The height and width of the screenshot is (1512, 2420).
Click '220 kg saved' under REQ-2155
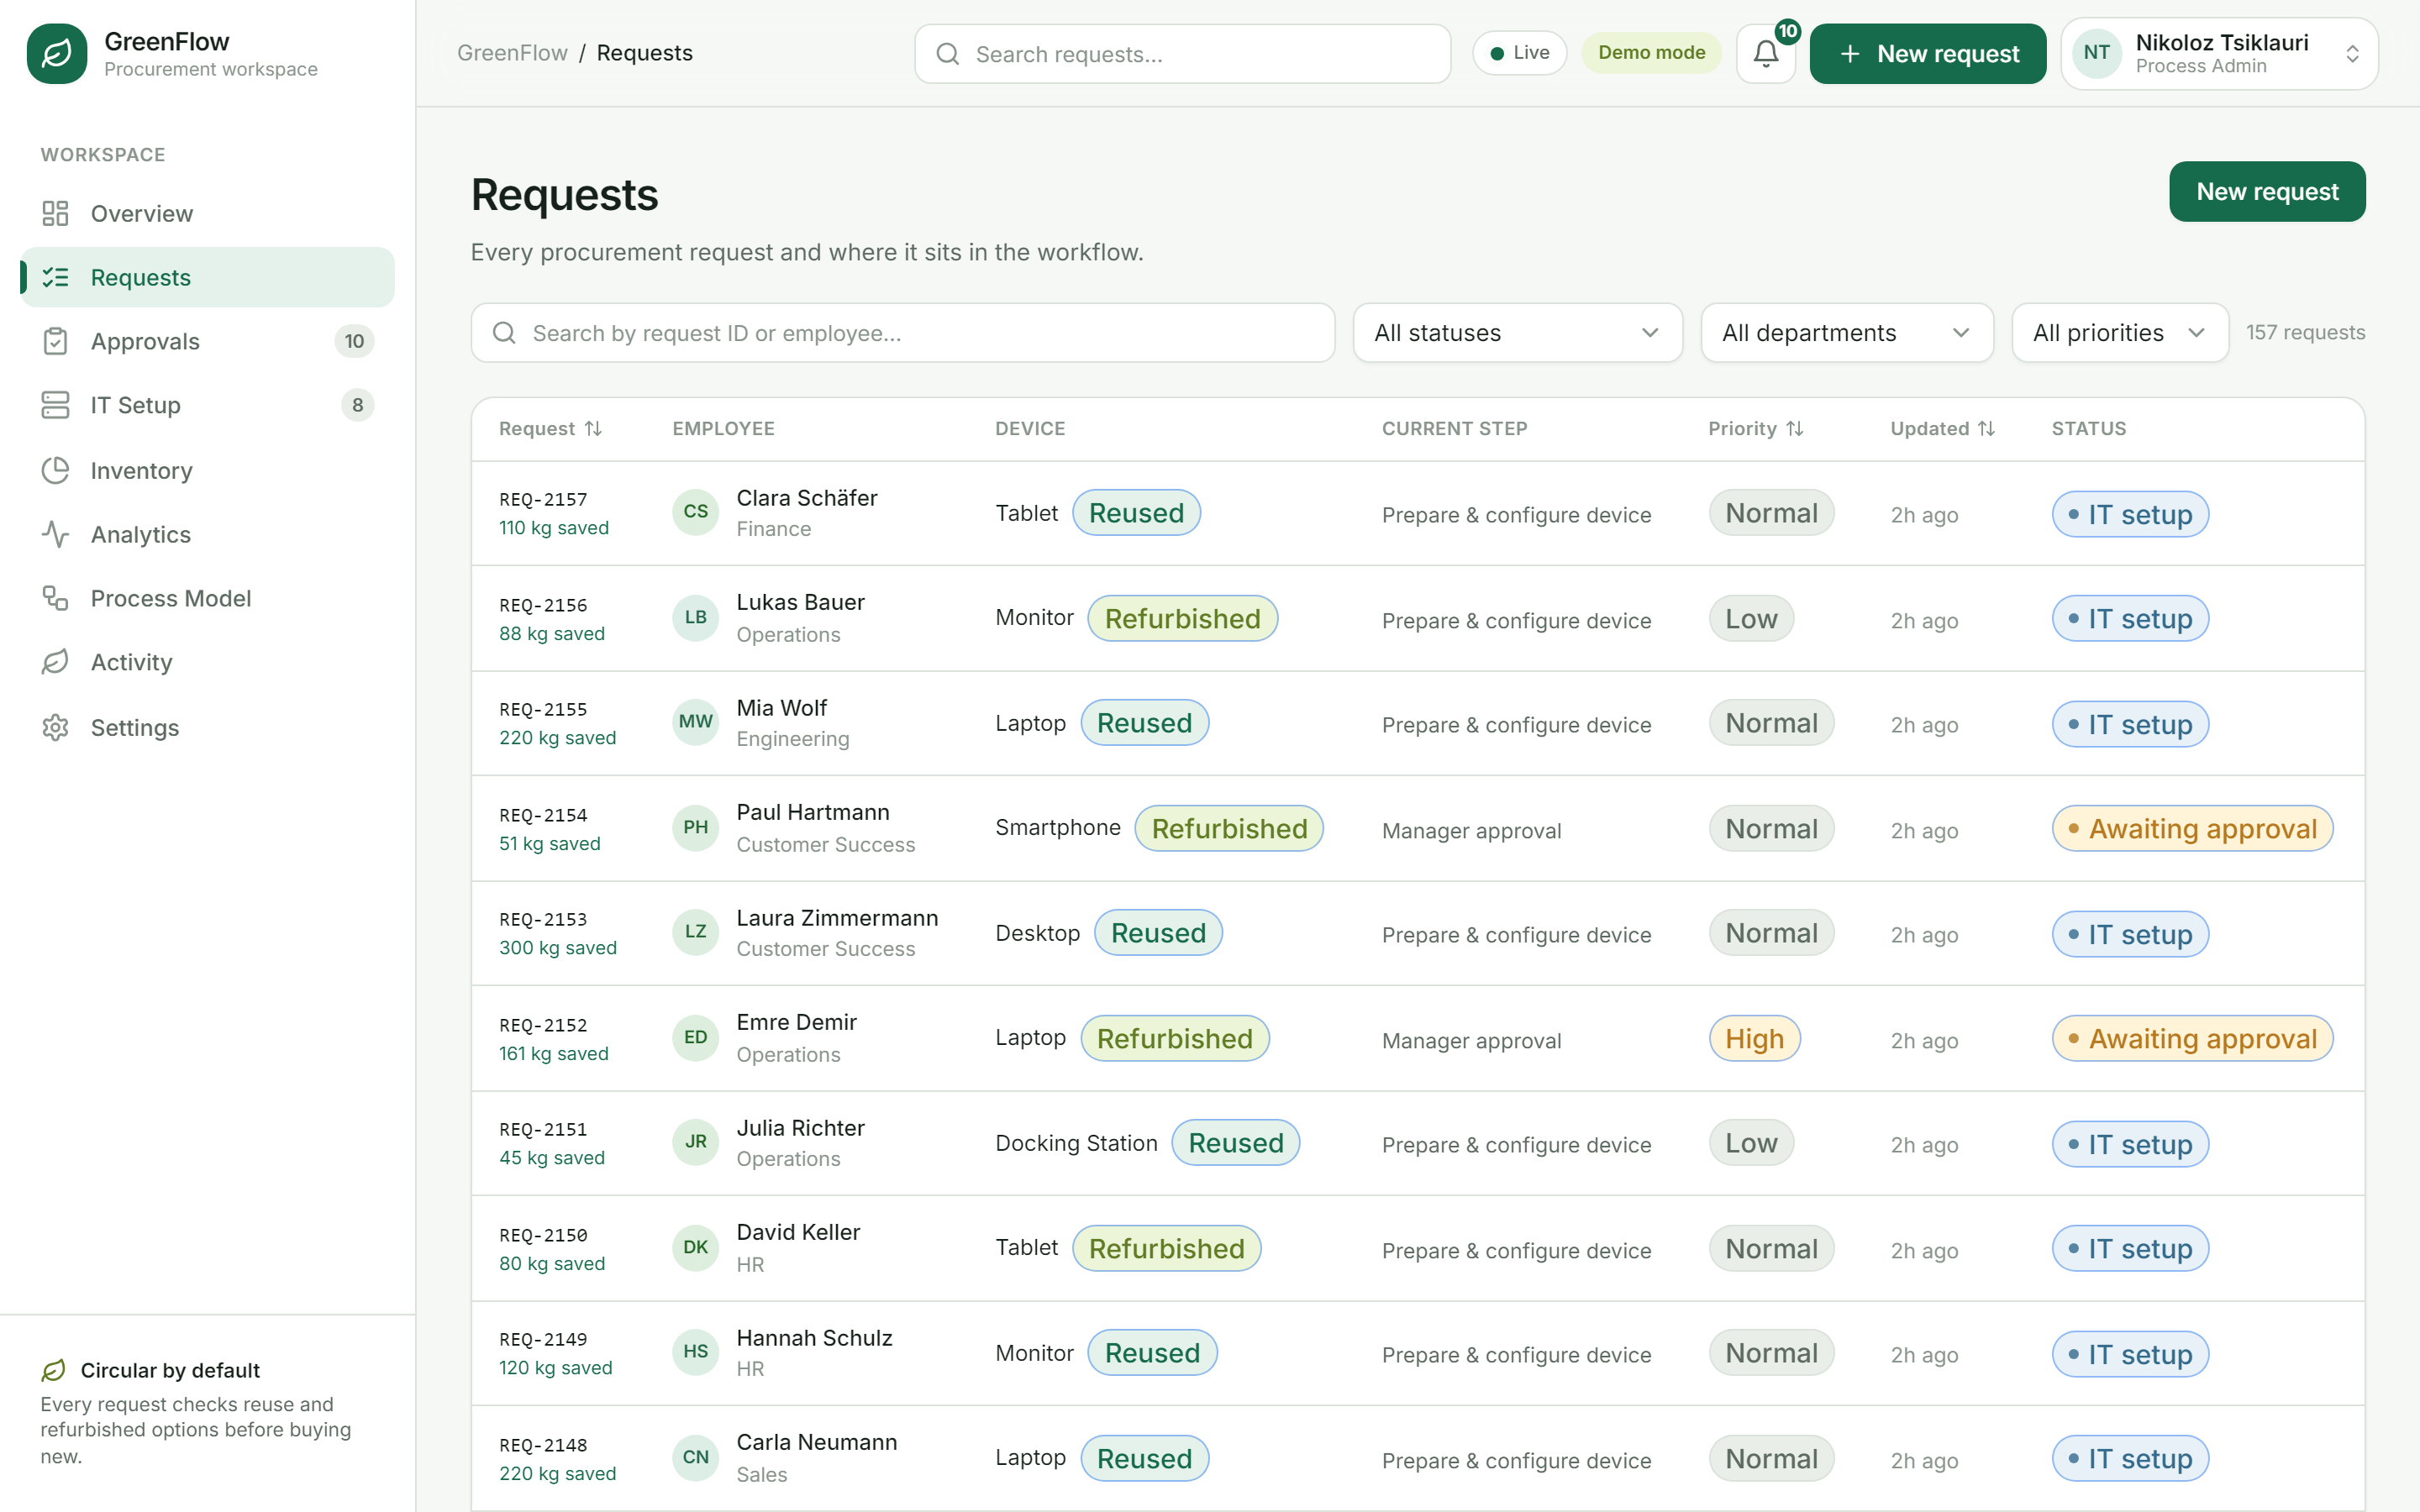(x=557, y=737)
